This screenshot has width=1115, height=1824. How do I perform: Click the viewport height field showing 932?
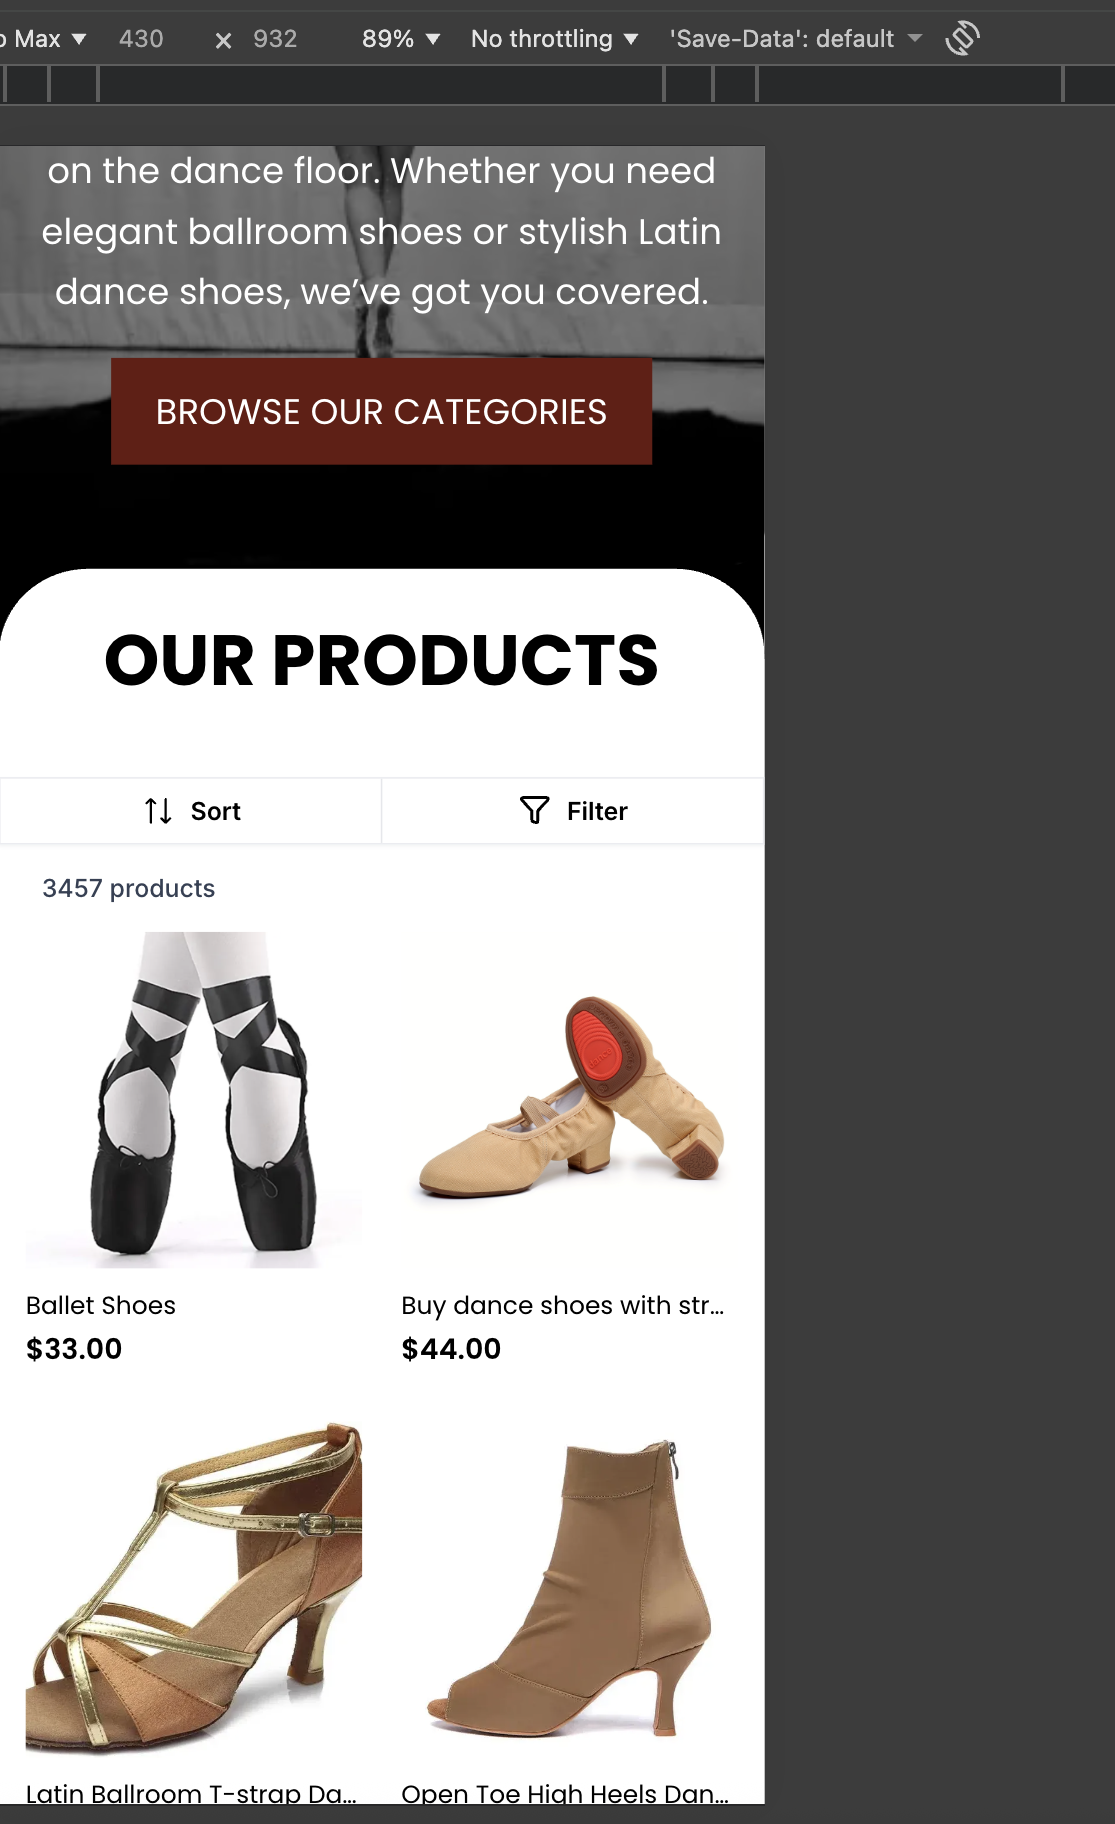click(x=275, y=39)
